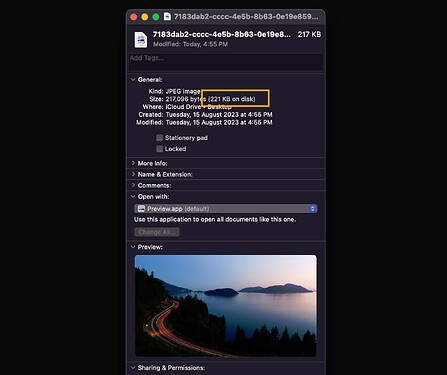447x375 pixels.
Task: Click the green zoom window button
Action: pyautogui.click(x=156, y=17)
